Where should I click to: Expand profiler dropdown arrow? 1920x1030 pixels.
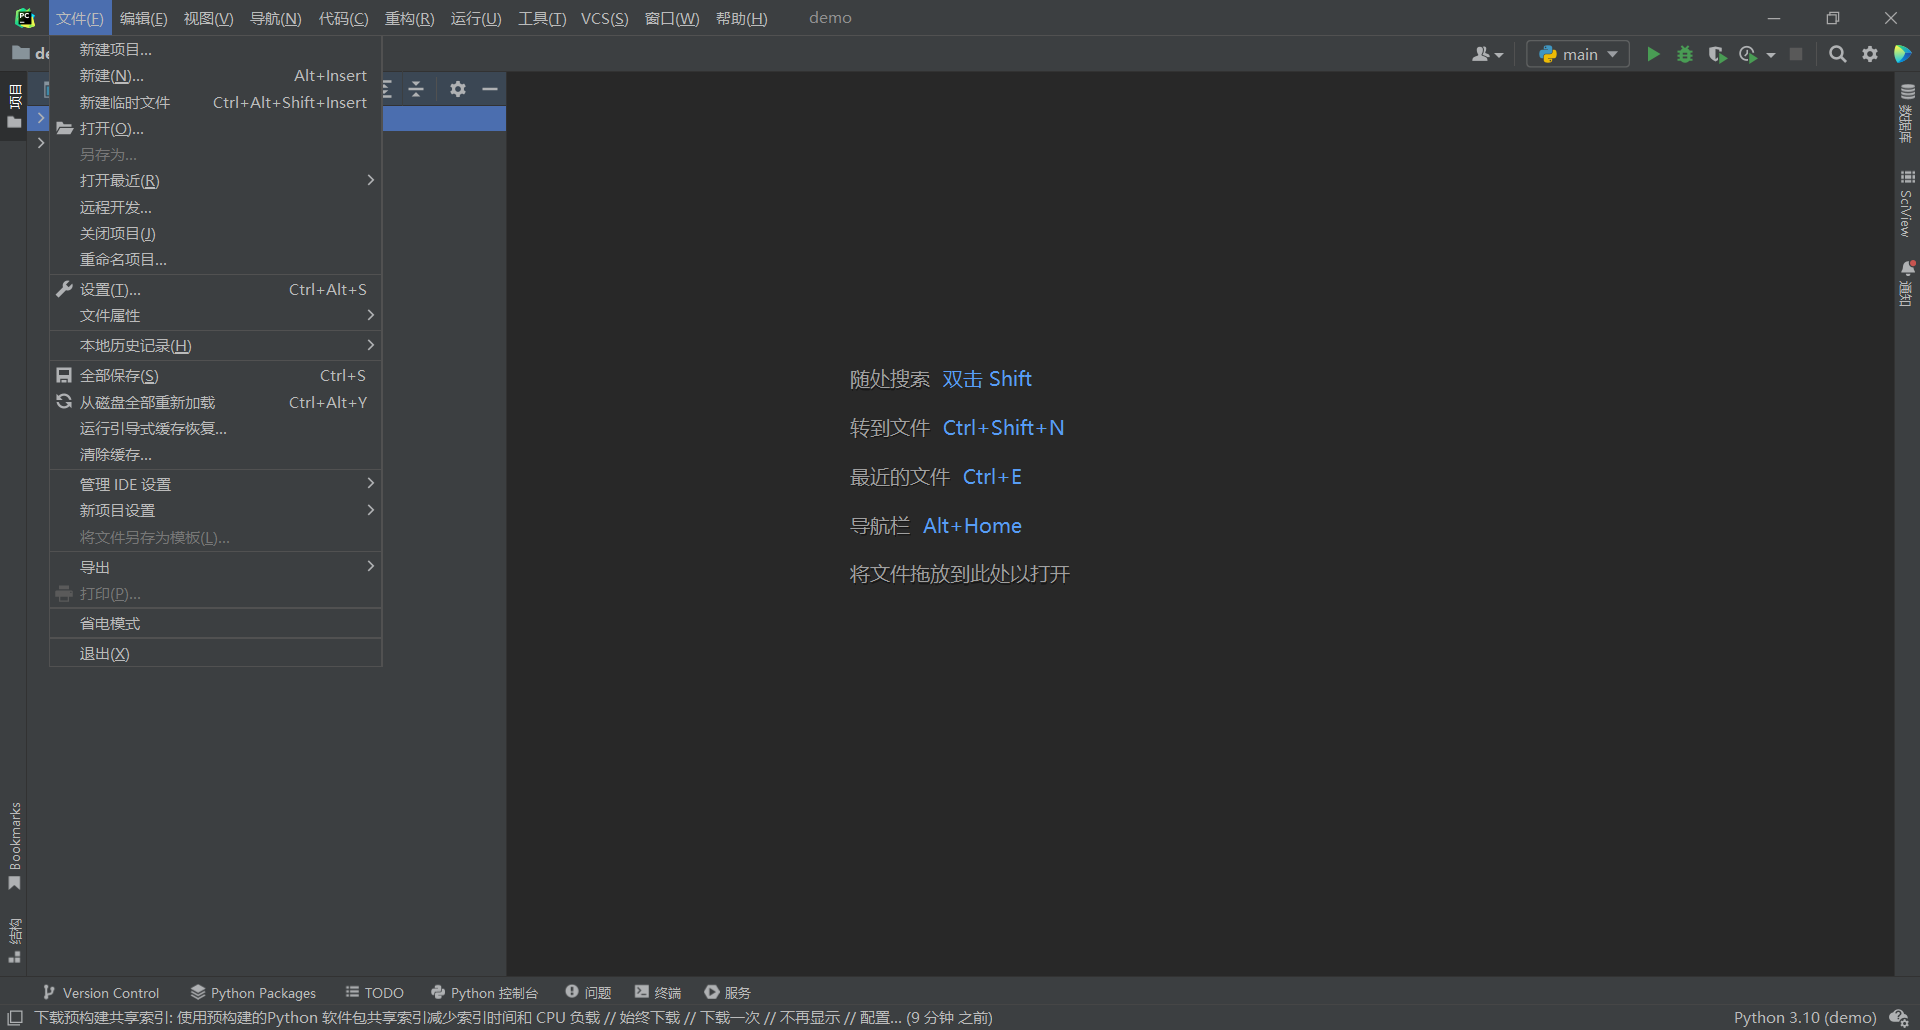tap(1771, 55)
